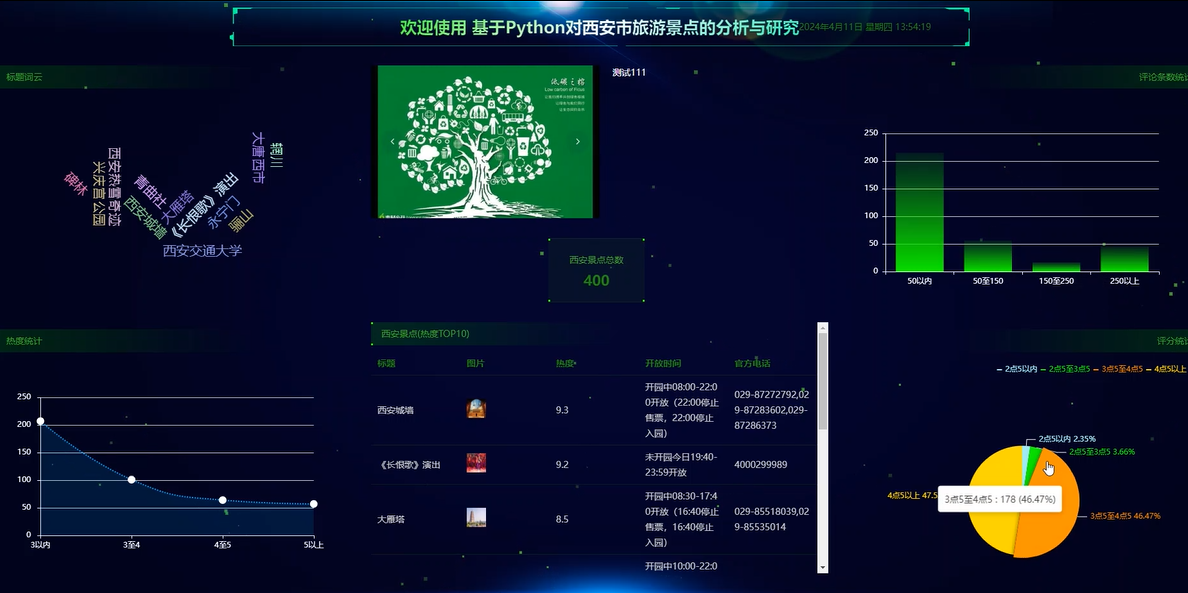Click the 西安景点总数 400 card

[596, 270]
